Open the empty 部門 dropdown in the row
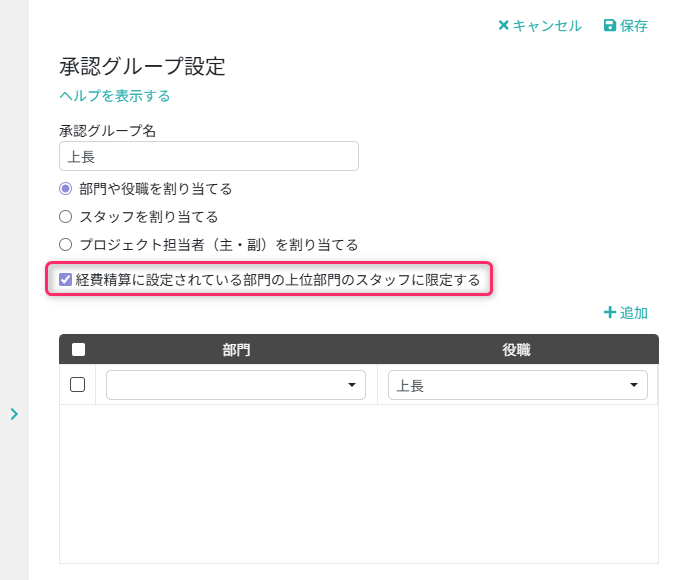Viewport: 686px width, 580px height. click(x=236, y=385)
